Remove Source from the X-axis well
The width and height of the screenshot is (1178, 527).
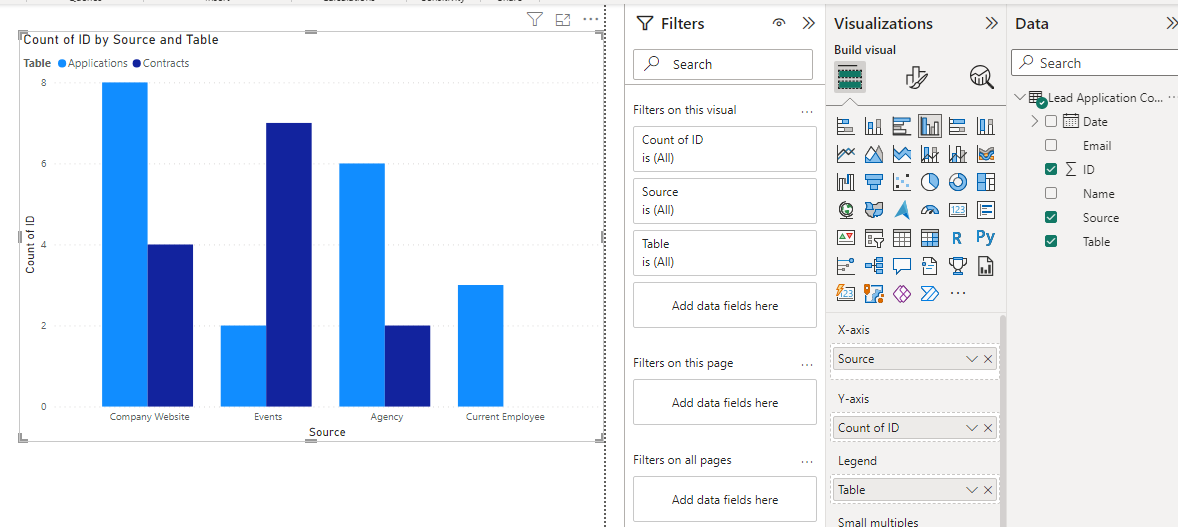point(988,359)
